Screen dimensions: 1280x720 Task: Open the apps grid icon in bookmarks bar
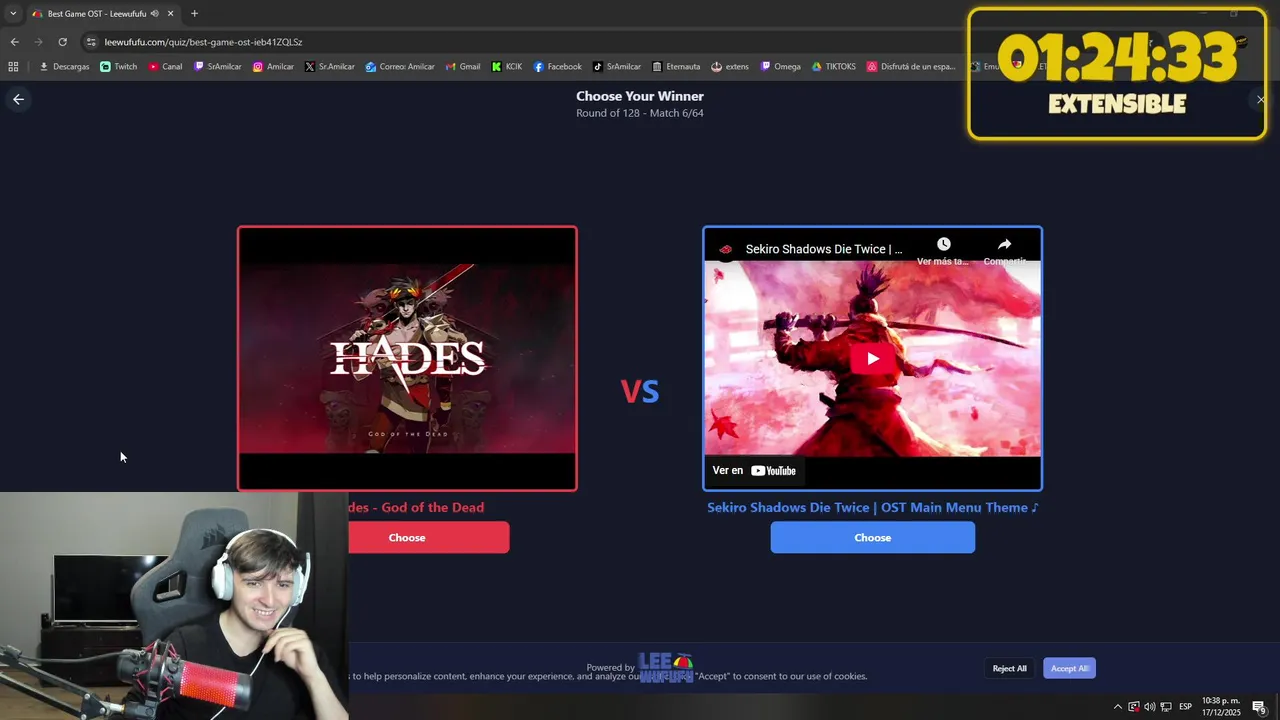(13, 67)
